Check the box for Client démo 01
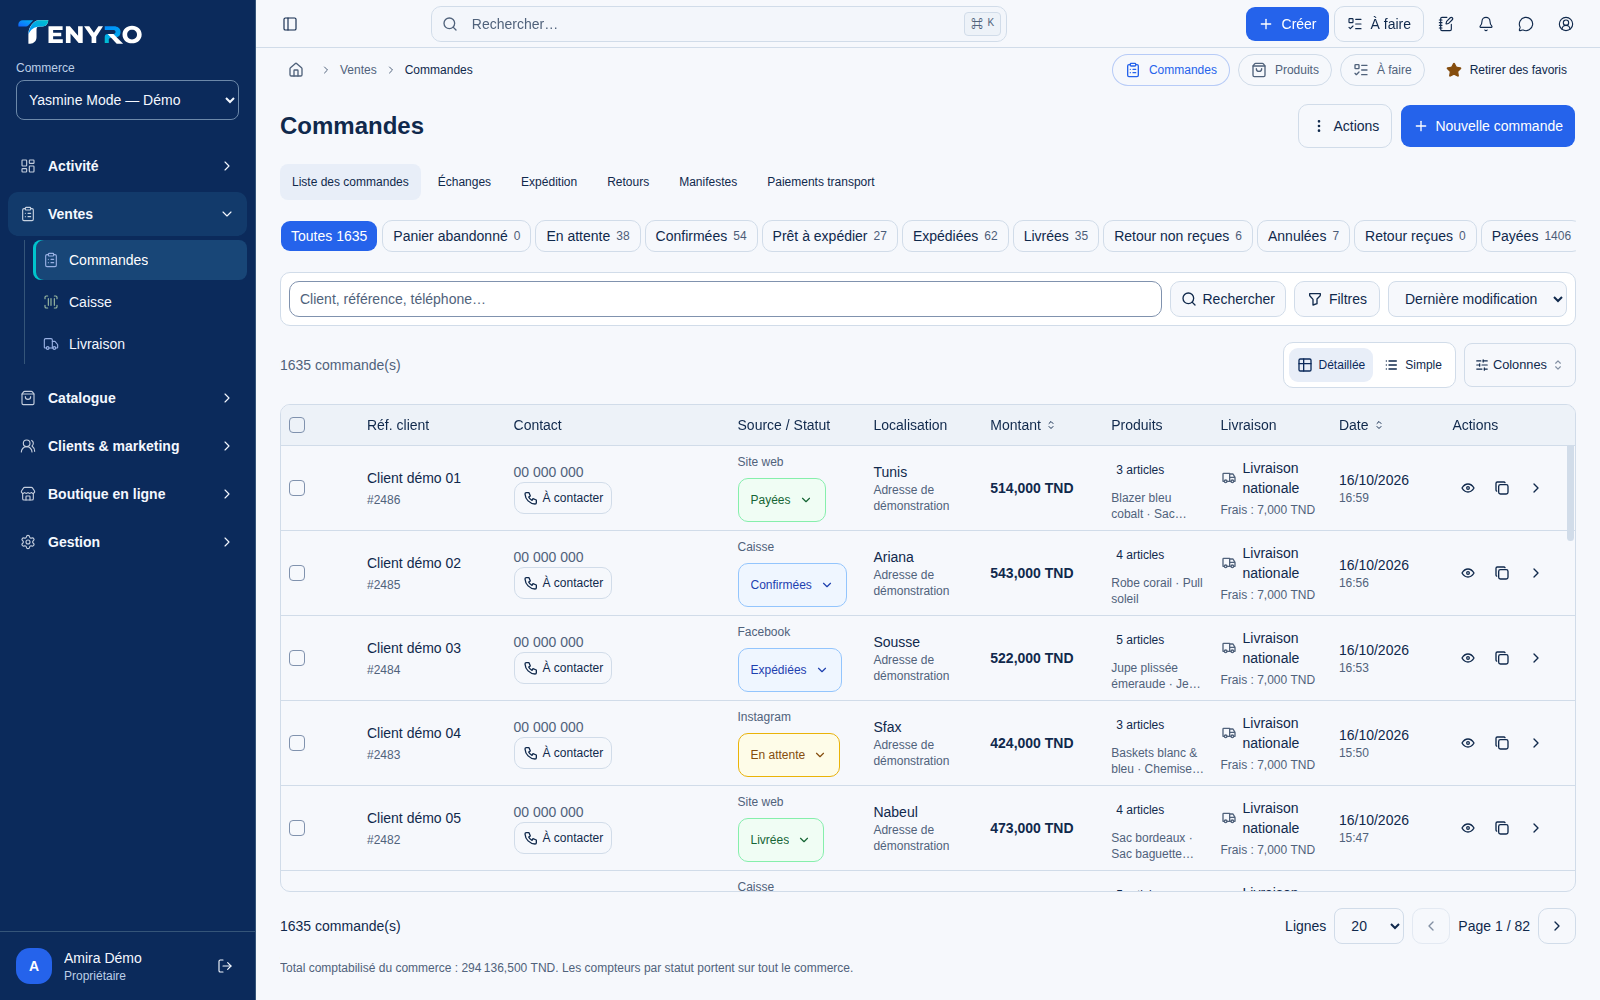This screenshot has width=1600, height=1000. coord(297,488)
